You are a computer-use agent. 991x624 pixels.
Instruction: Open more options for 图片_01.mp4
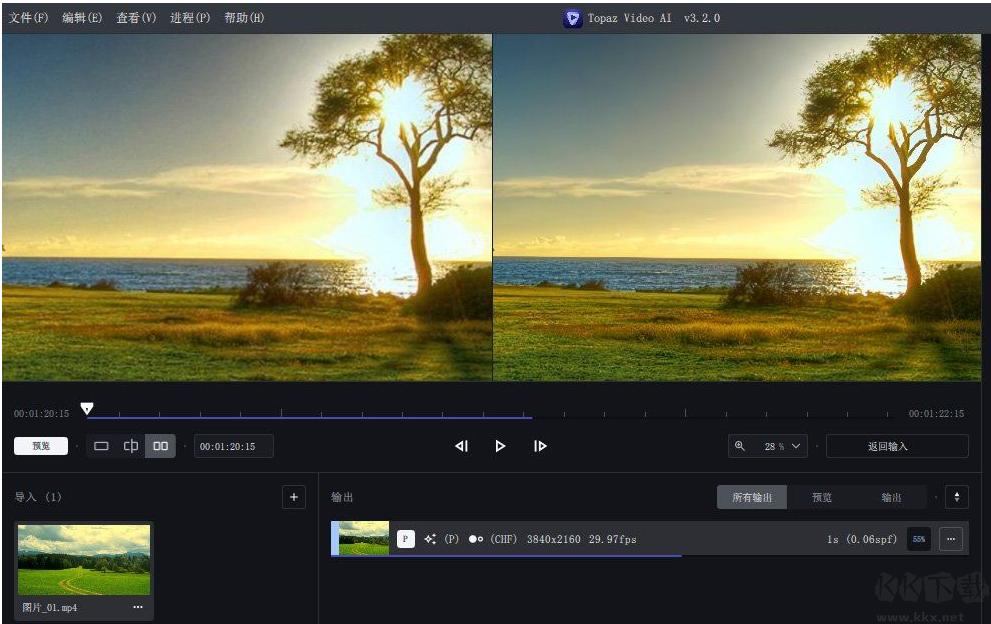(x=138, y=607)
